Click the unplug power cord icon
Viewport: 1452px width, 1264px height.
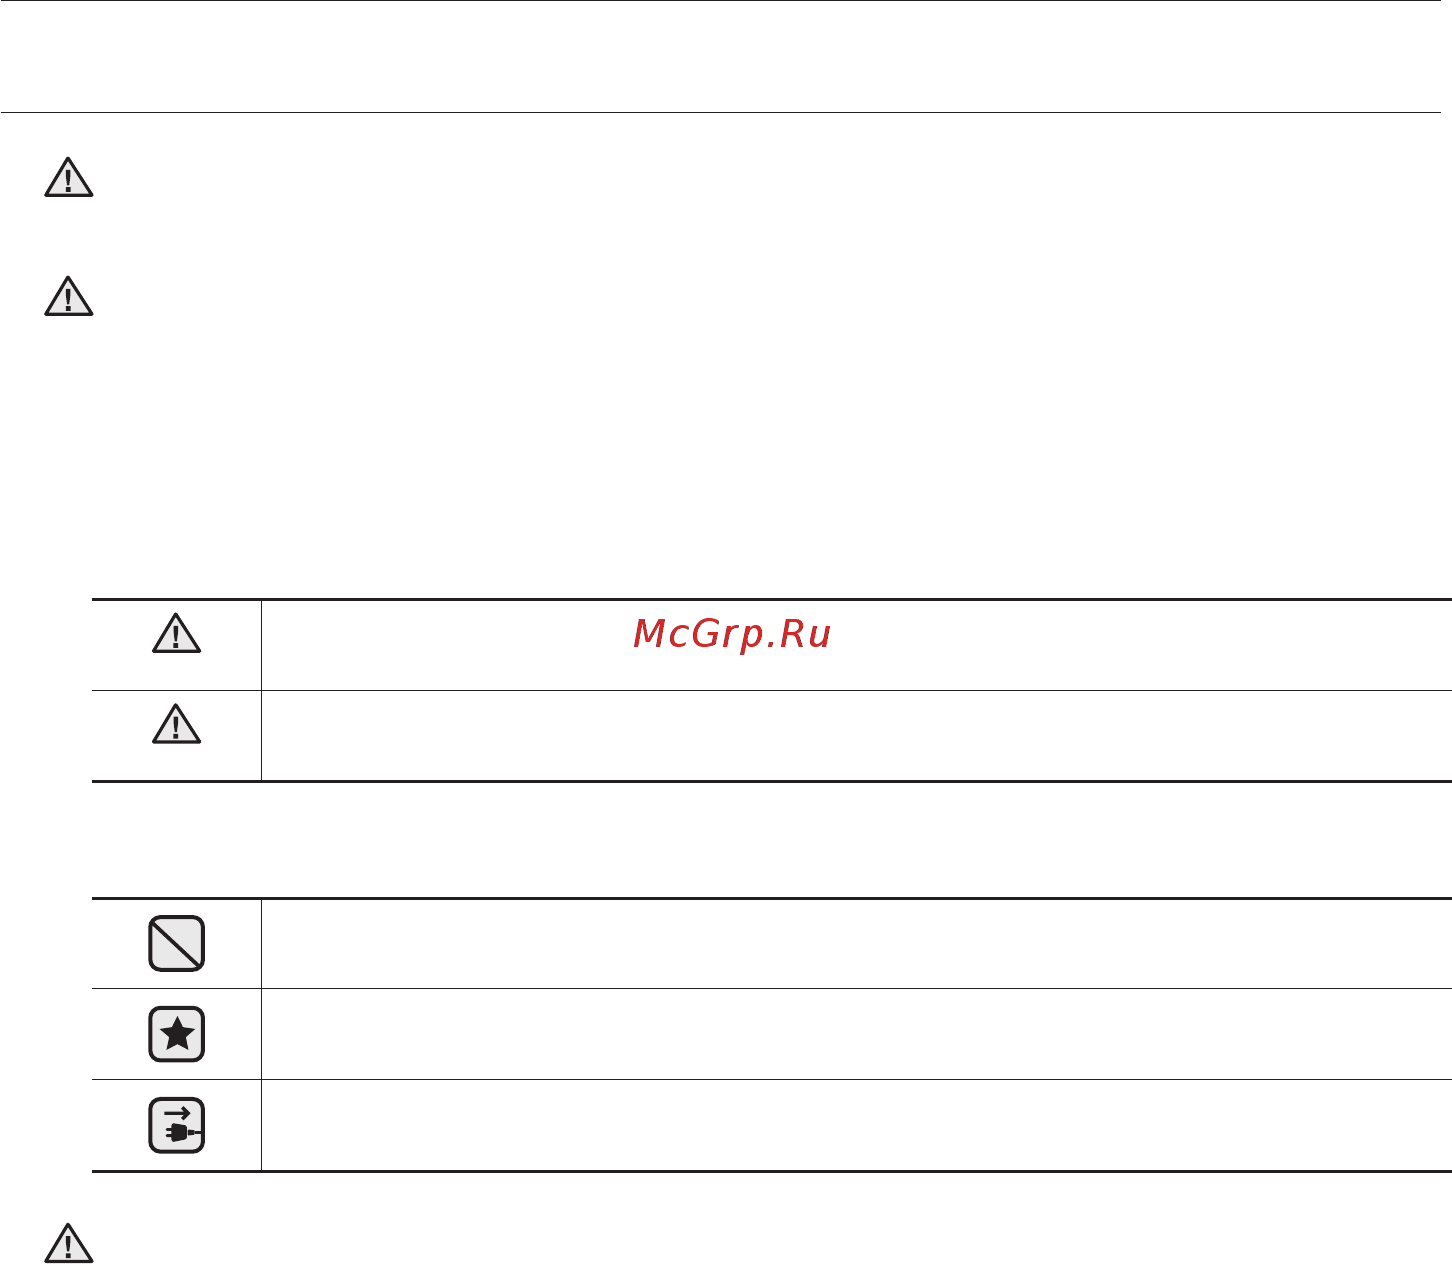pyautogui.click(x=177, y=1125)
